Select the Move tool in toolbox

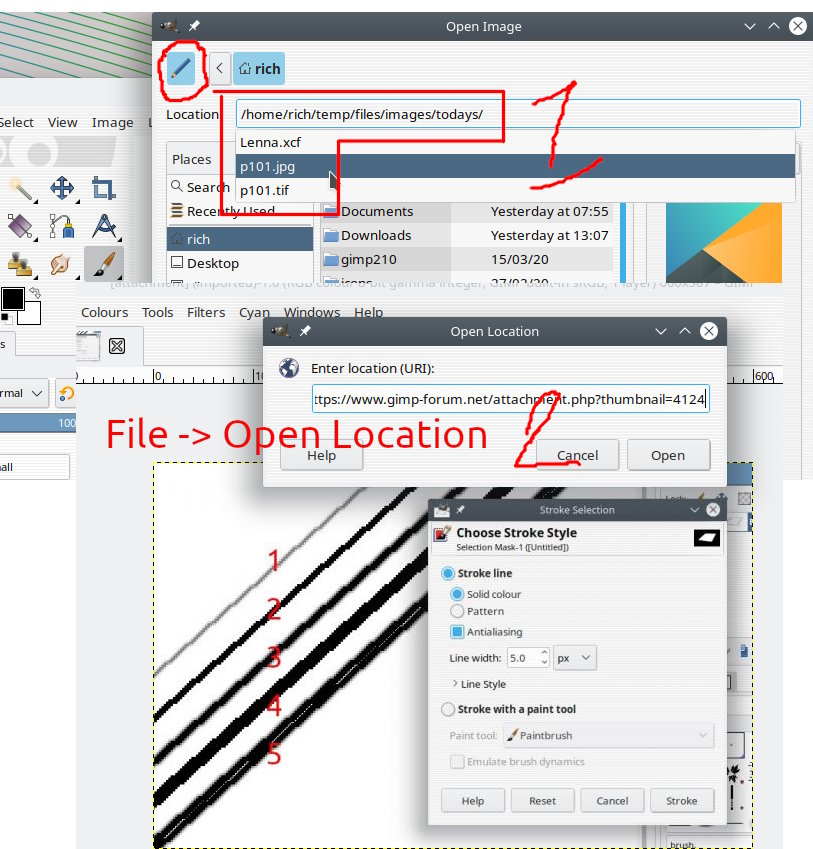click(62, 188)
